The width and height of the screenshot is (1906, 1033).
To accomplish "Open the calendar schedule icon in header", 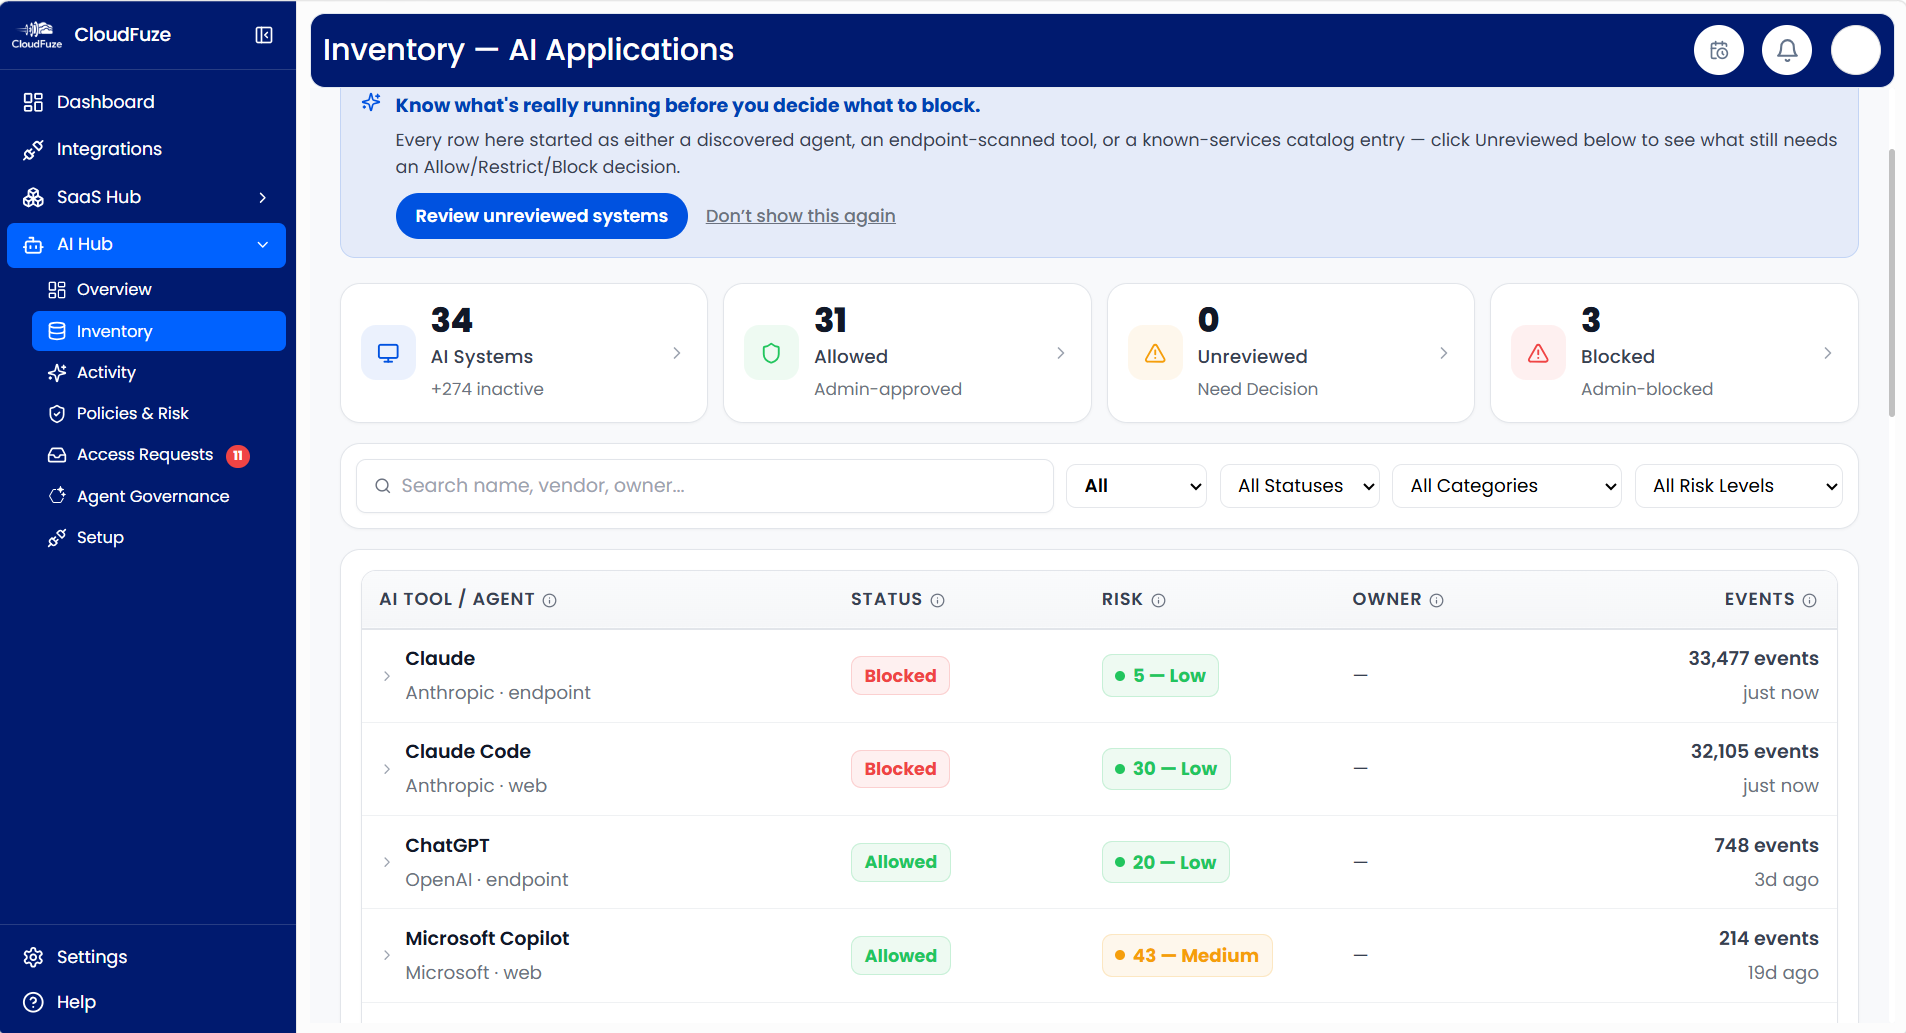I will [1718, 50].
